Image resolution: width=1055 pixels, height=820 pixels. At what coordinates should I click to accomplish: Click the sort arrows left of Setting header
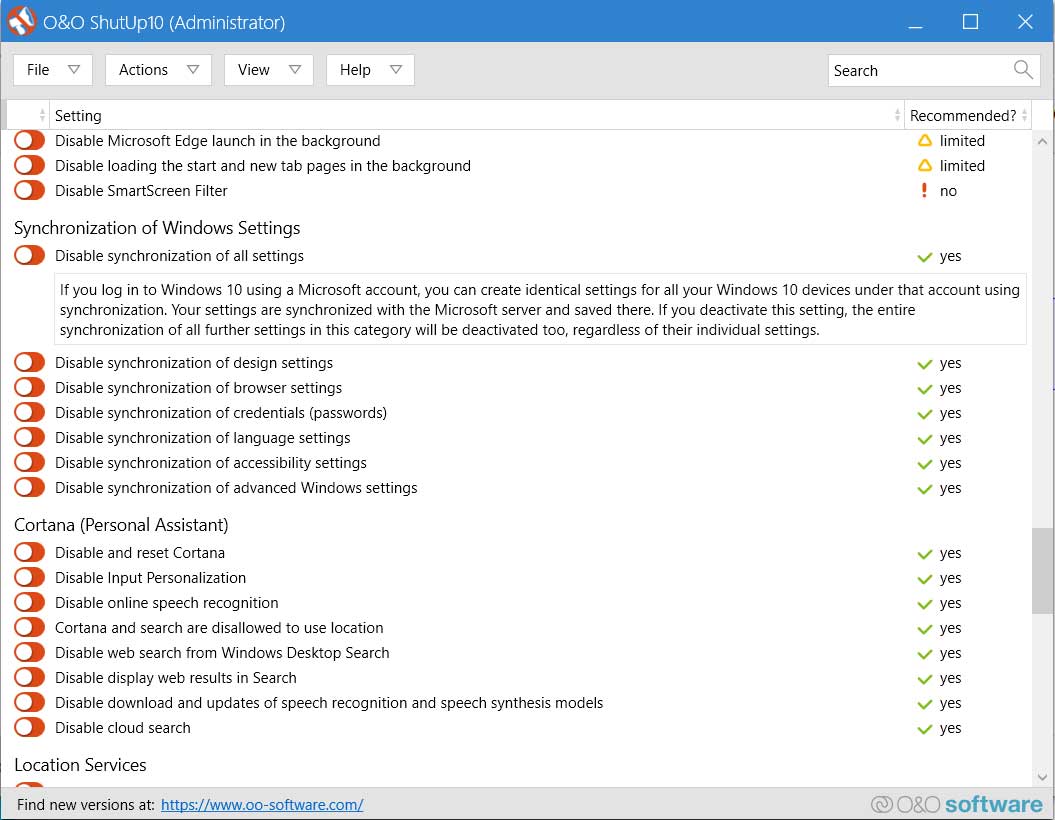42,115
